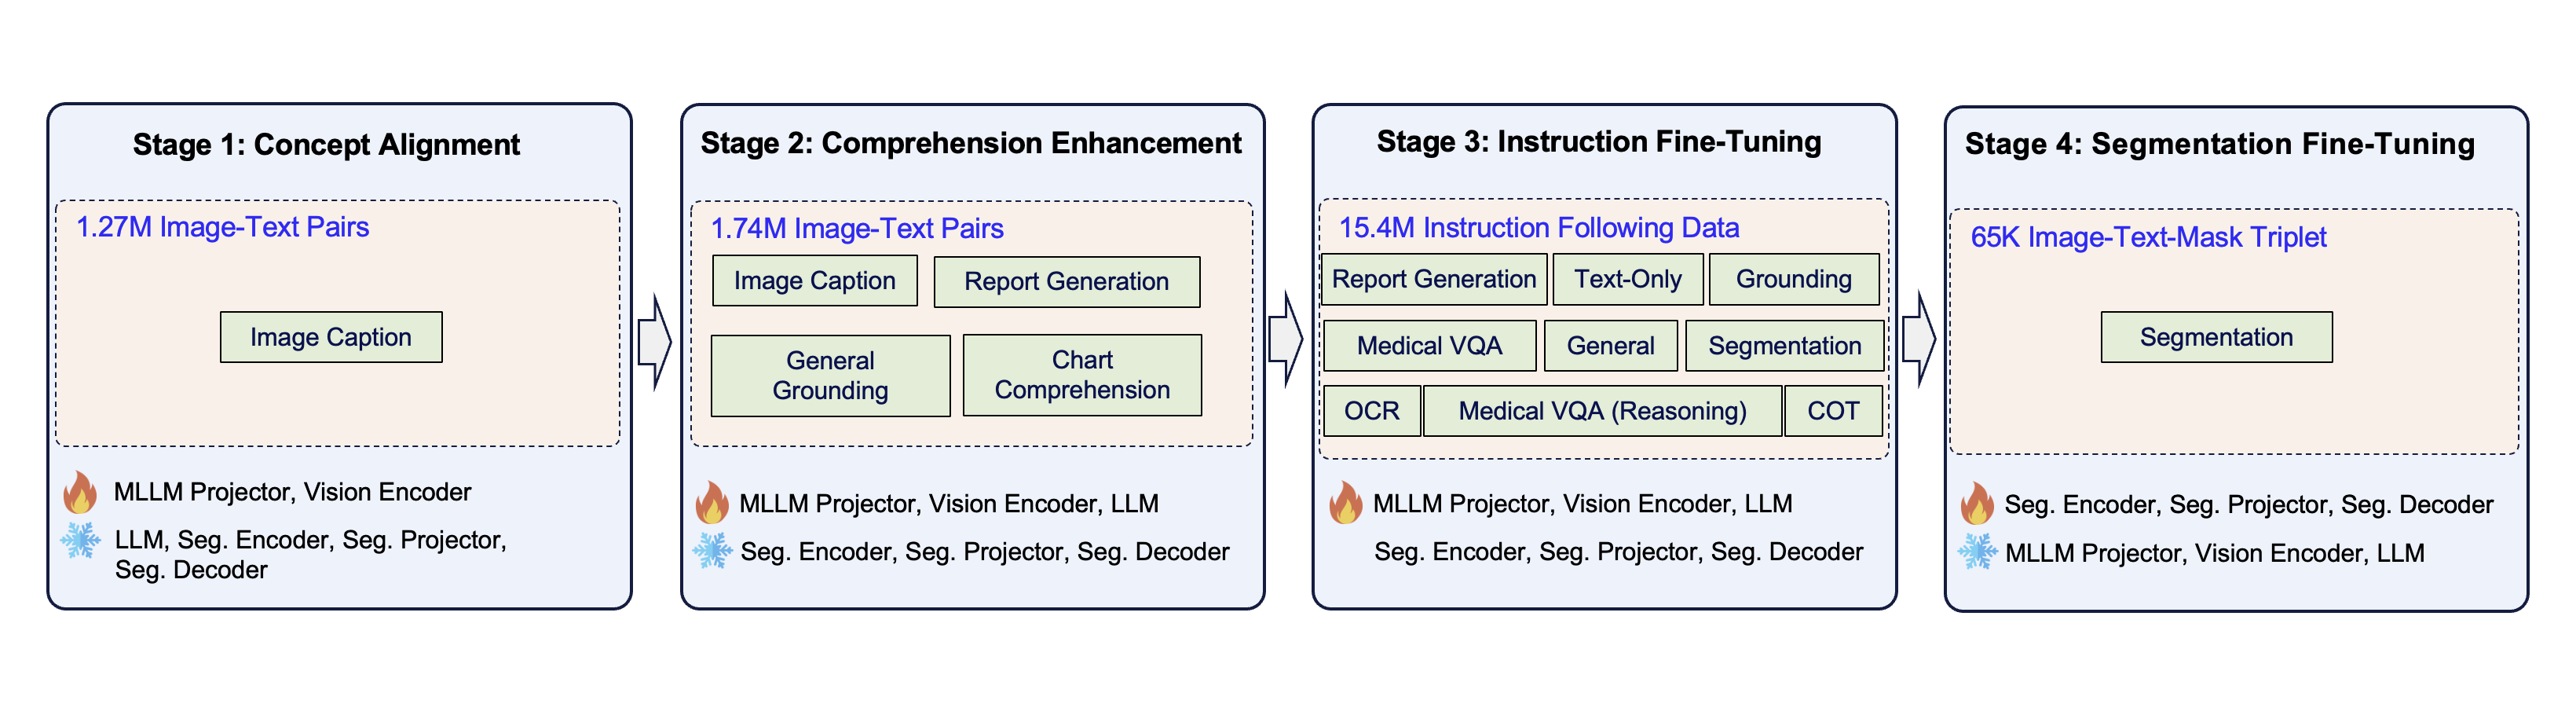2576x704 pixels.
Task: Click the Stage 3: Instruction Fine-Tuning title
Action: 1598,142
